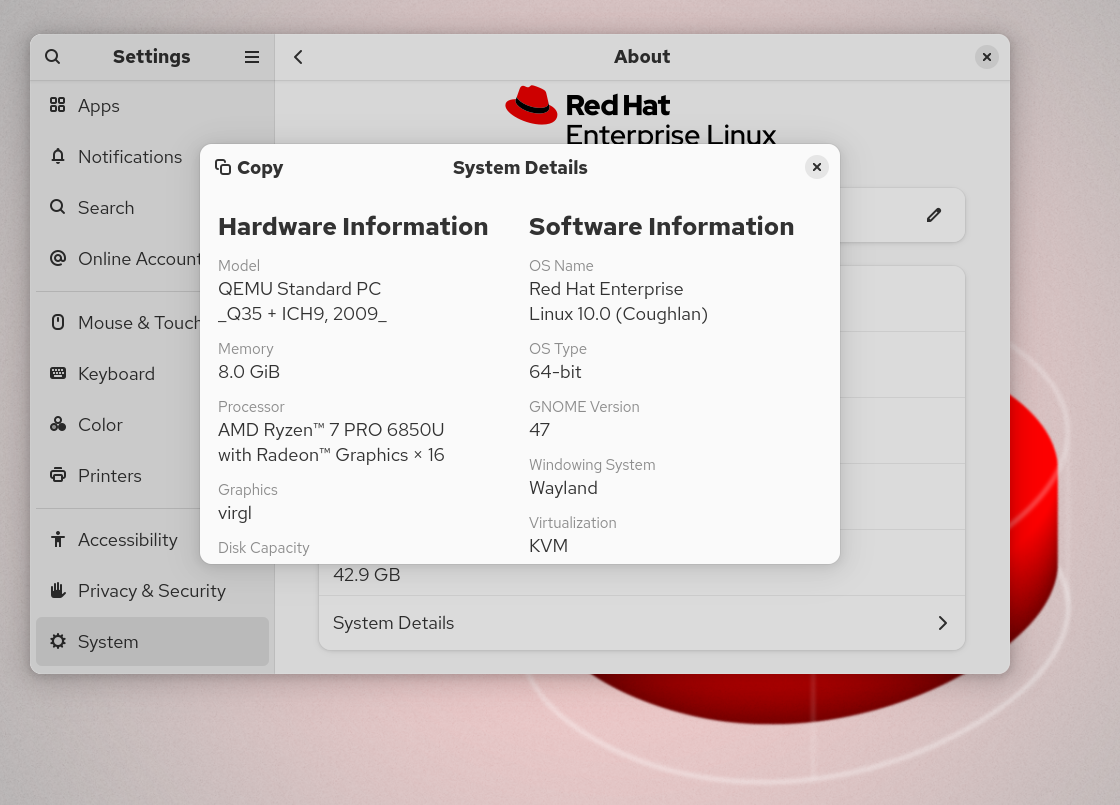Open Accessibility settings
Viewport: 1120px width, 805px height.
click(152, 540)
